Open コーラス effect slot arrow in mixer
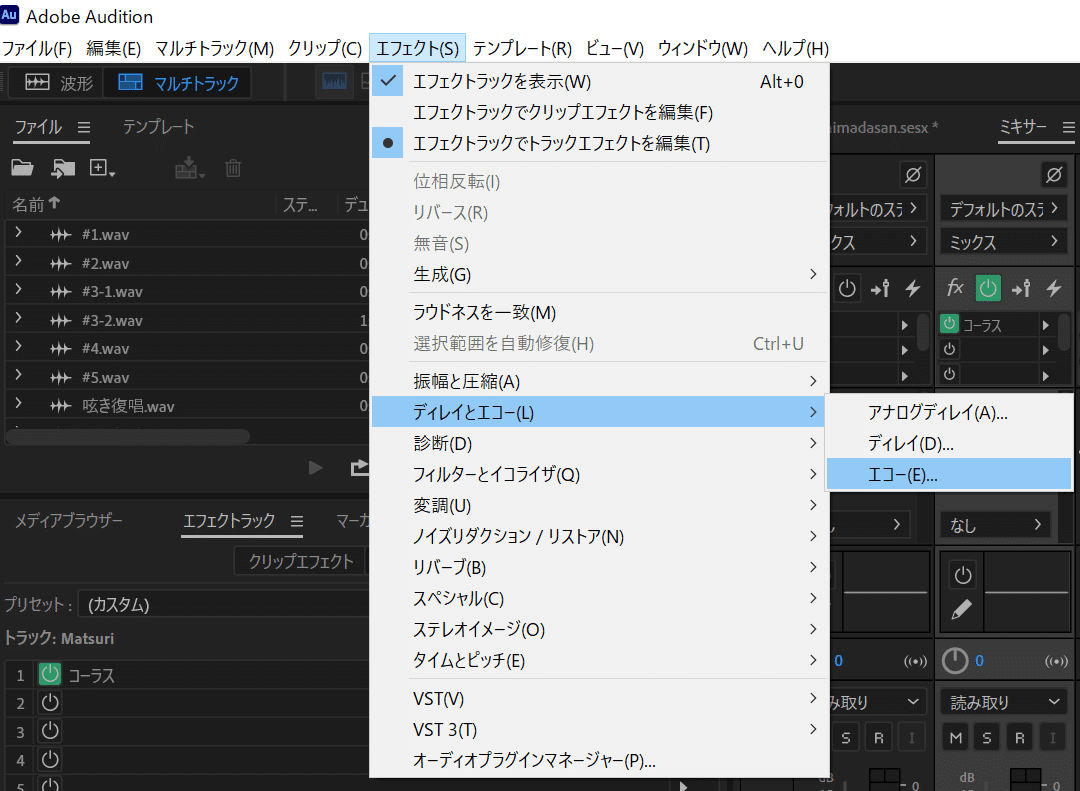The width and height of the screenshot is (1080, 791). coord(1046,325)
